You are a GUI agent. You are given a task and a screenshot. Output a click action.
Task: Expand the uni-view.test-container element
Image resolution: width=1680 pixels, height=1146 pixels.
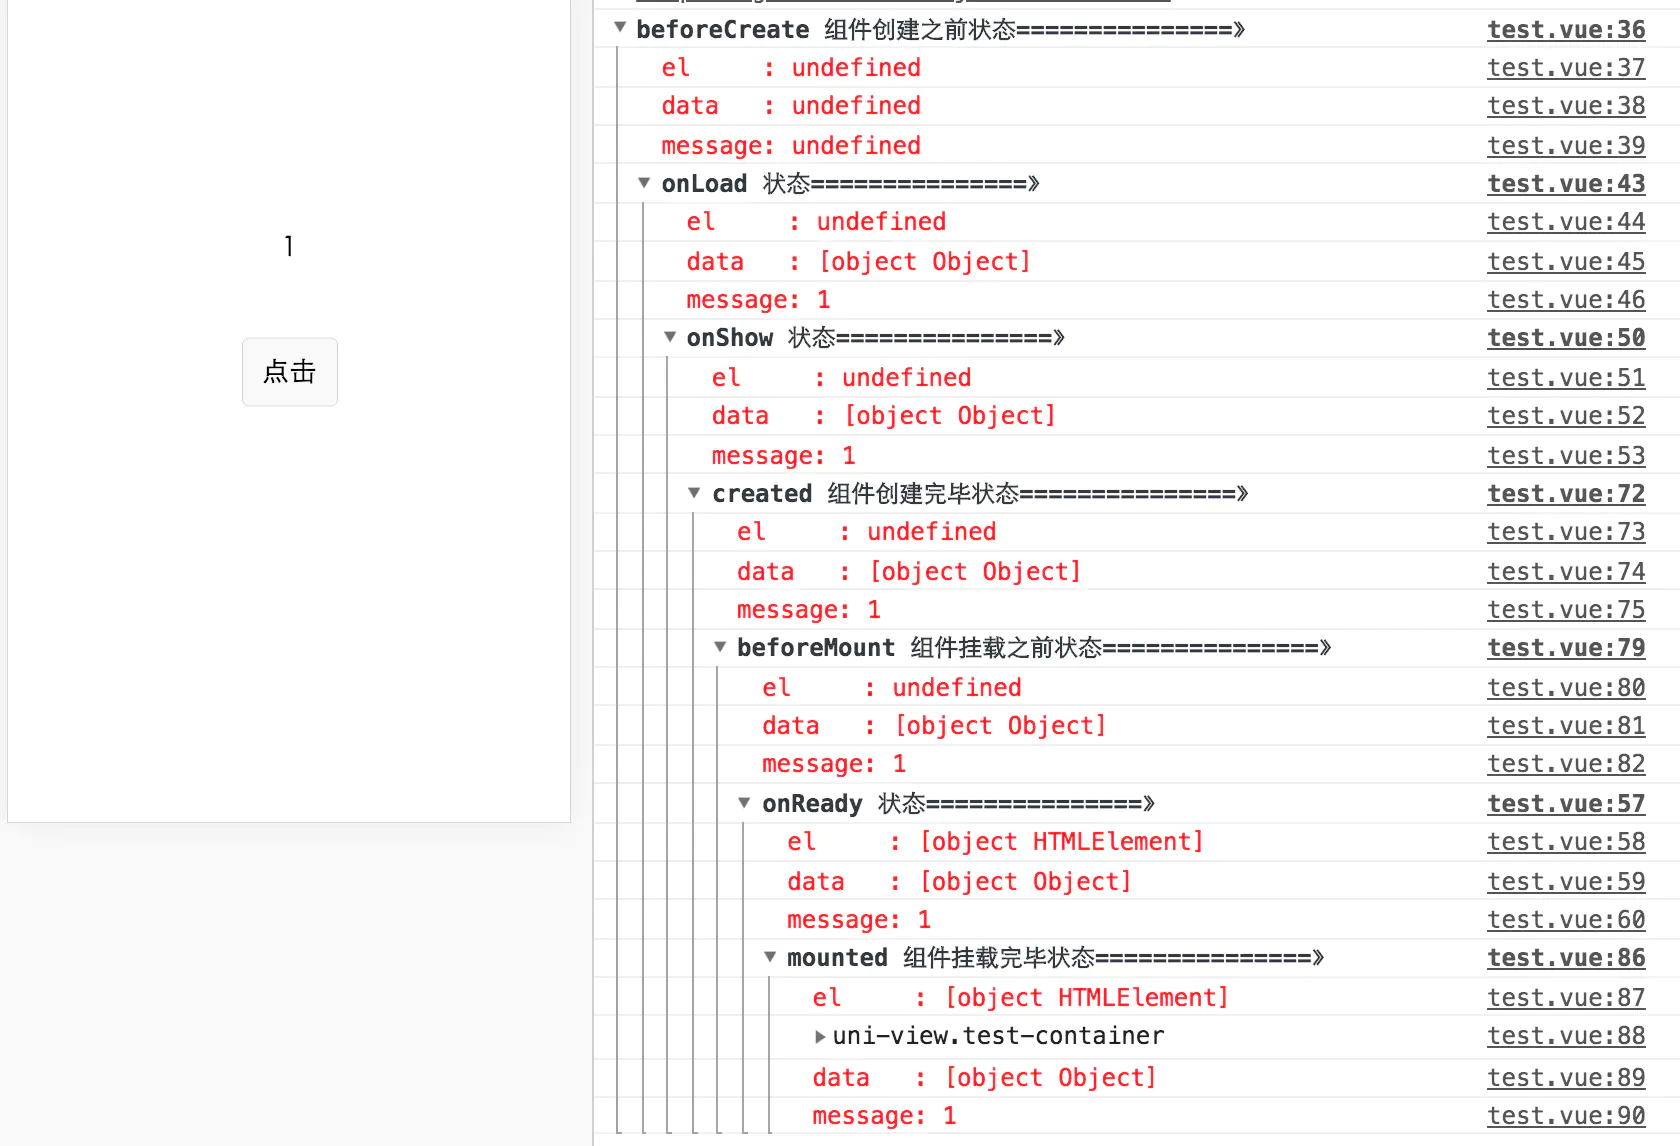(820, 1037)
